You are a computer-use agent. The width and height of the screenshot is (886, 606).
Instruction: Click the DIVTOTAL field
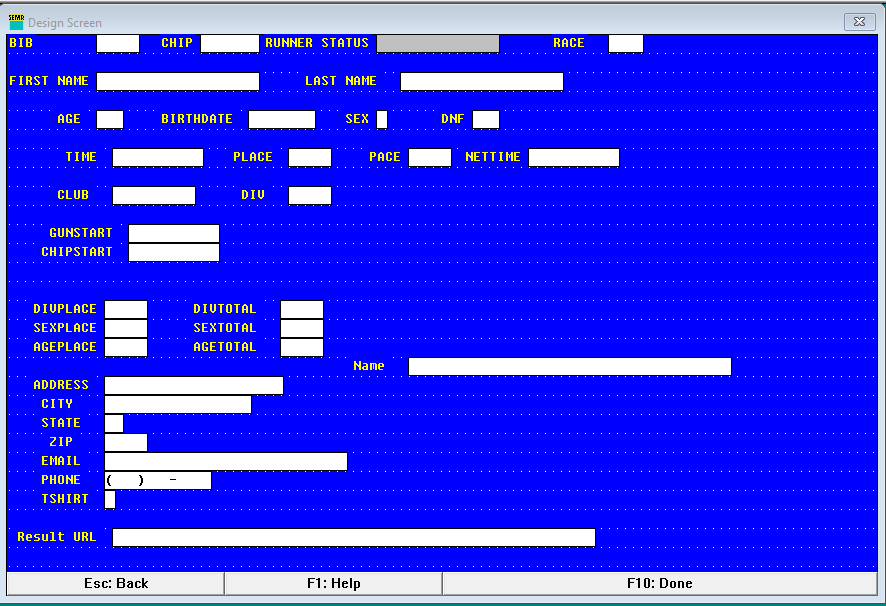pos(302,309)
